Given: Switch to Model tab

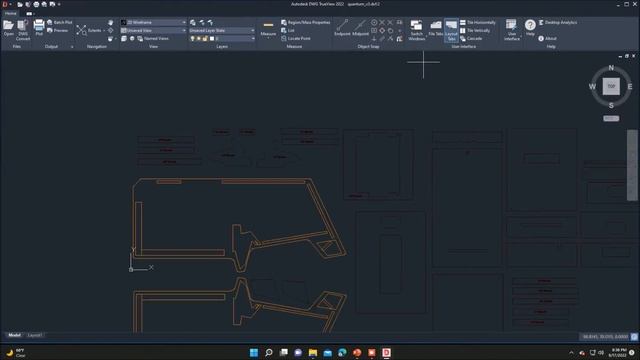Looking at the screenshot, I should 14,335.
